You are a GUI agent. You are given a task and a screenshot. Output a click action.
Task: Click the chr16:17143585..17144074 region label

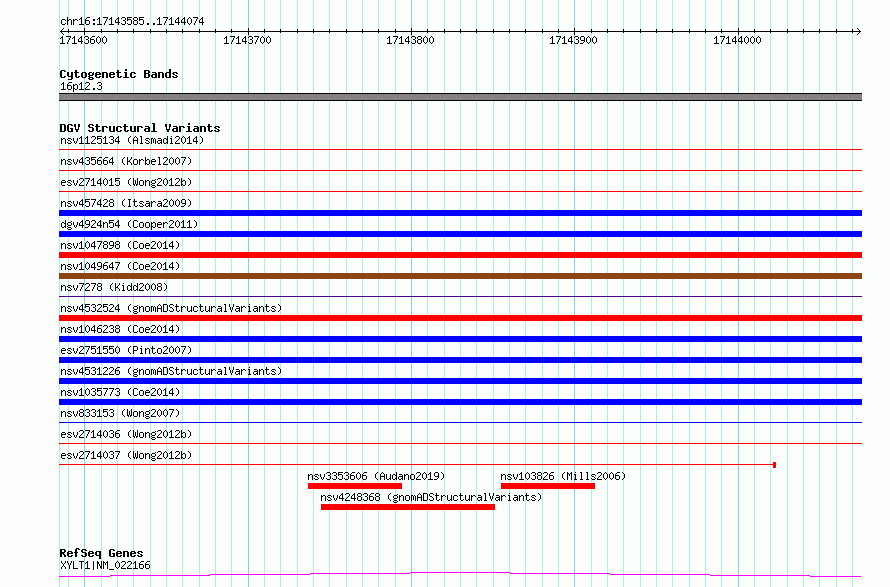click(132, 21)
